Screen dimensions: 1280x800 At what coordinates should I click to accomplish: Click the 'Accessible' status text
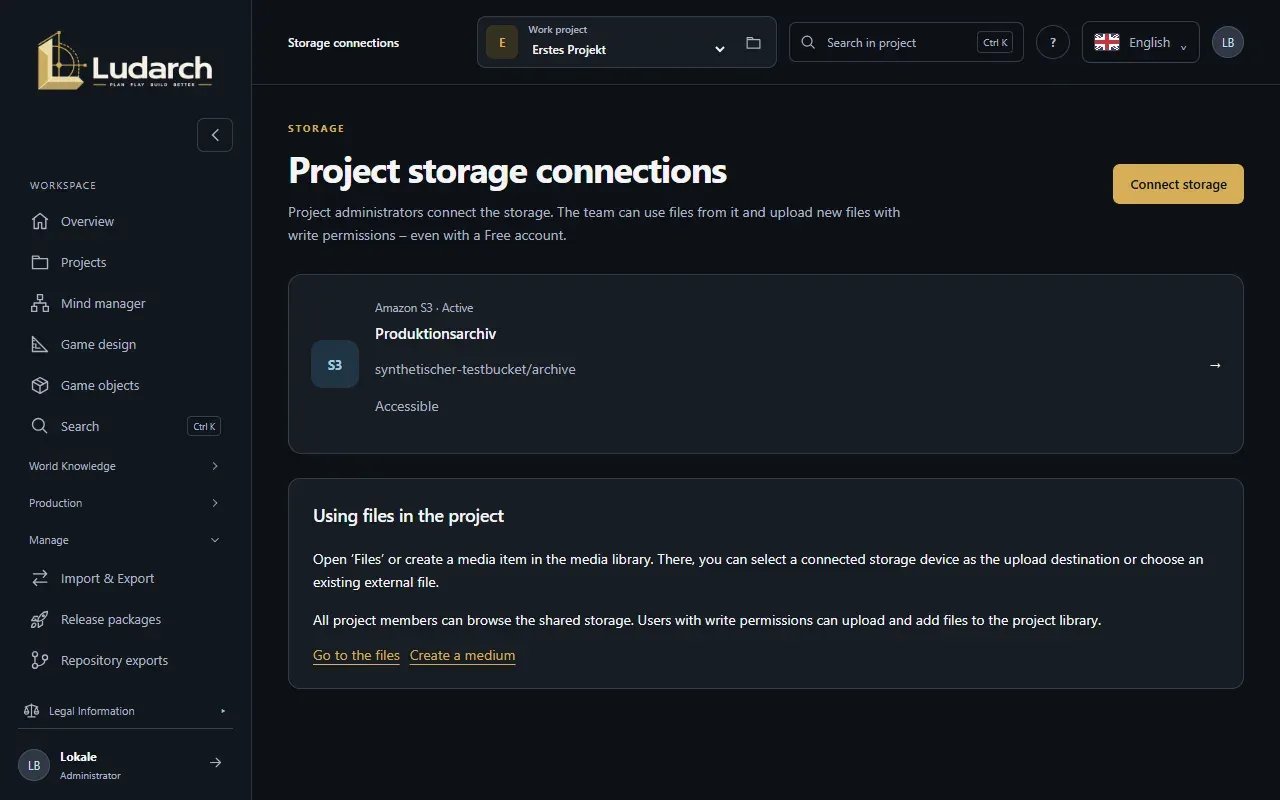pos(407,406)
